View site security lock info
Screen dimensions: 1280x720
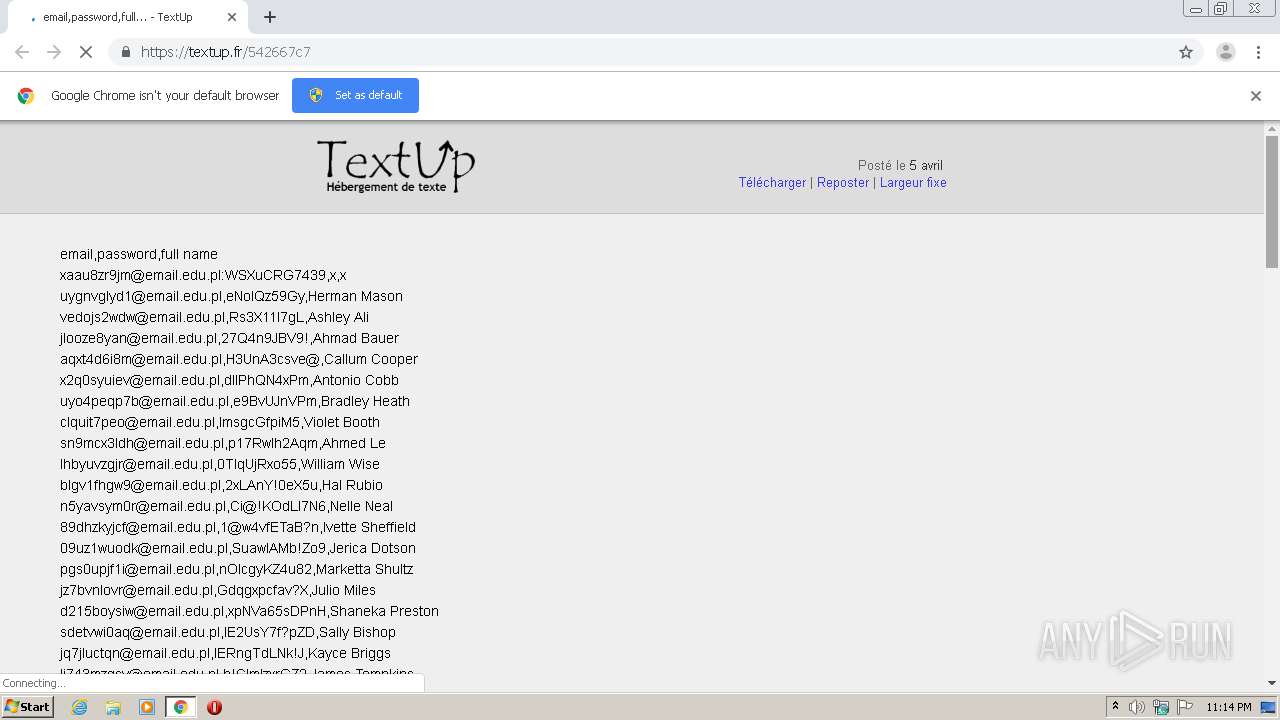pyautogui.click(x=125, y=52)
